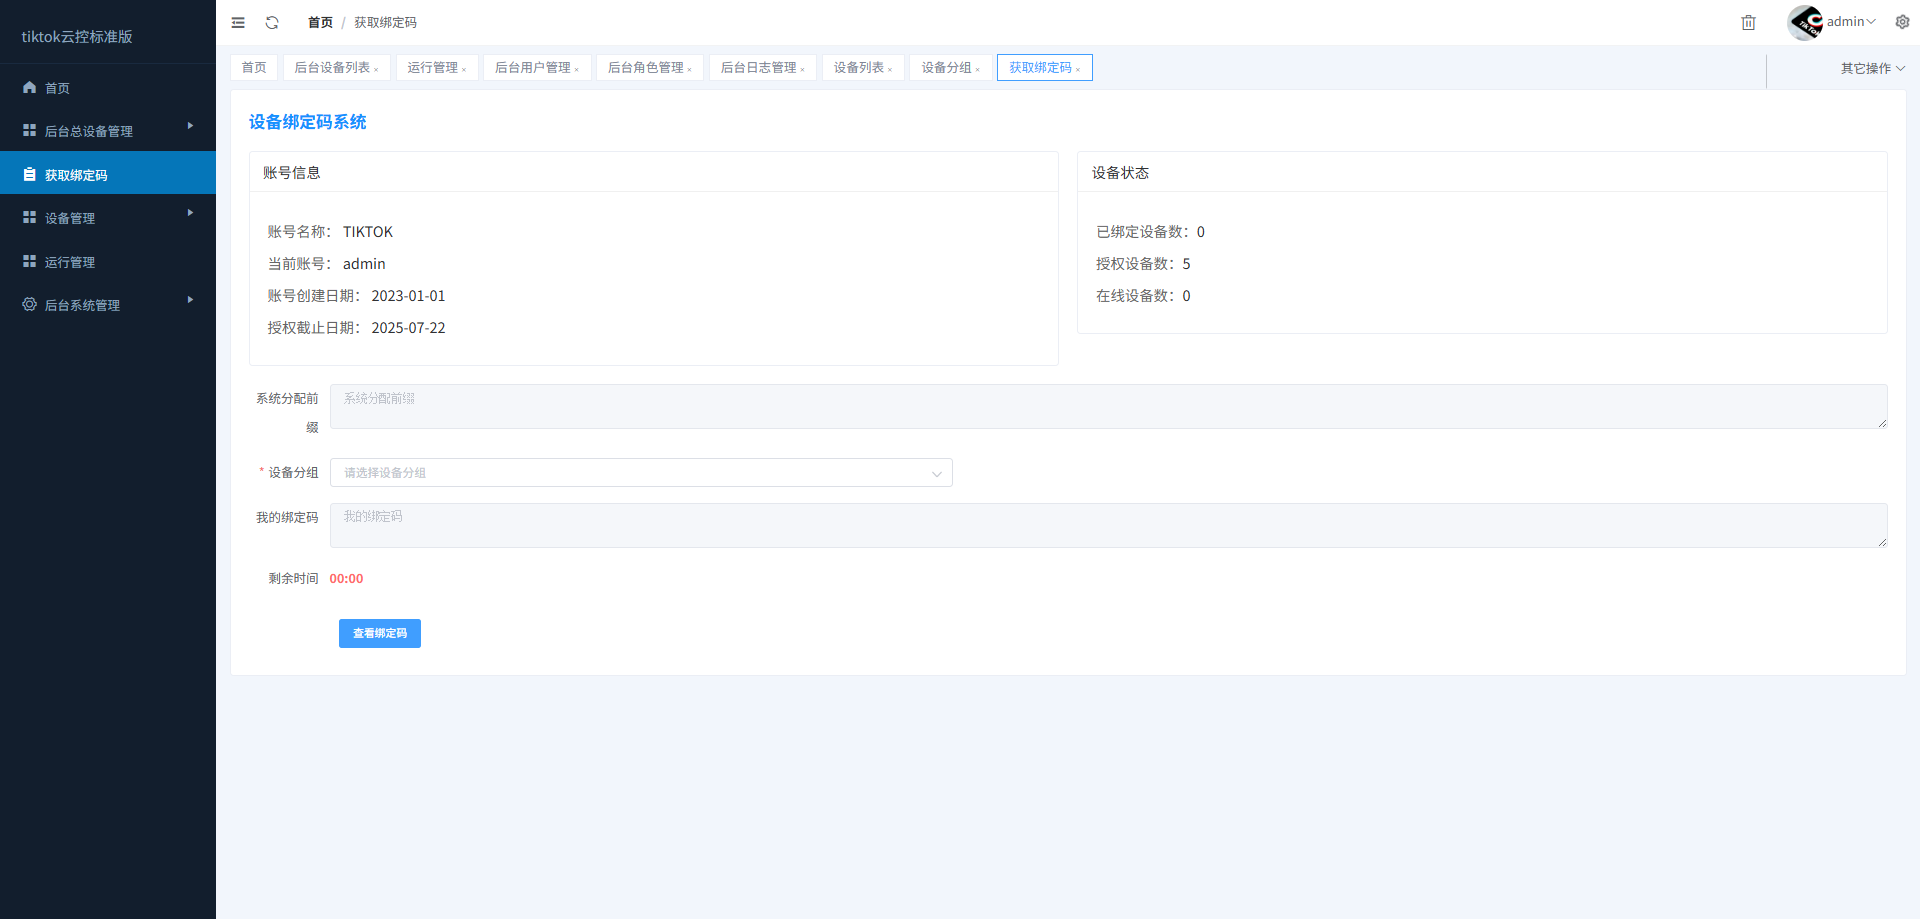Open the settings gear icon at top right
1920x919 pixels.
pos(1903,21)
